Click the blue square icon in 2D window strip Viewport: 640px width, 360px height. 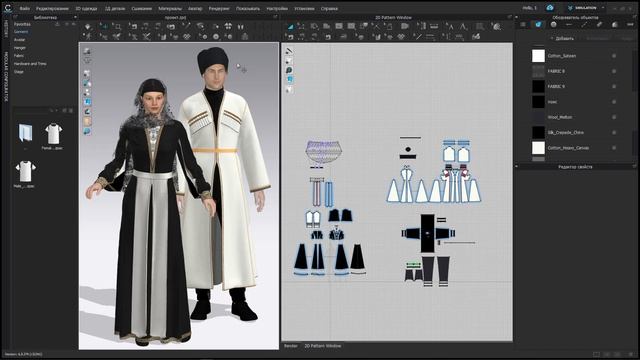pos(289,79)
